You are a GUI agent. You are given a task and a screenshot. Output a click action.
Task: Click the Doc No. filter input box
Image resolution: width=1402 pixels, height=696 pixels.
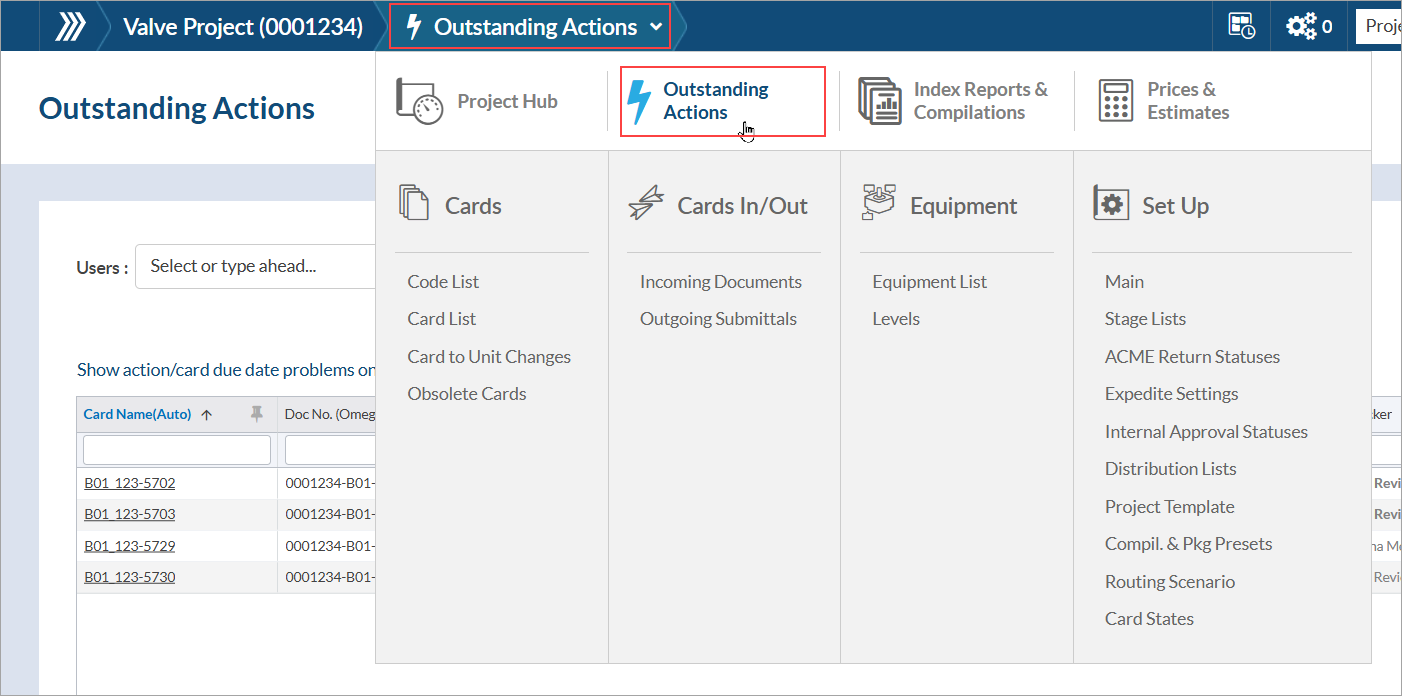(x=330, y=450)
